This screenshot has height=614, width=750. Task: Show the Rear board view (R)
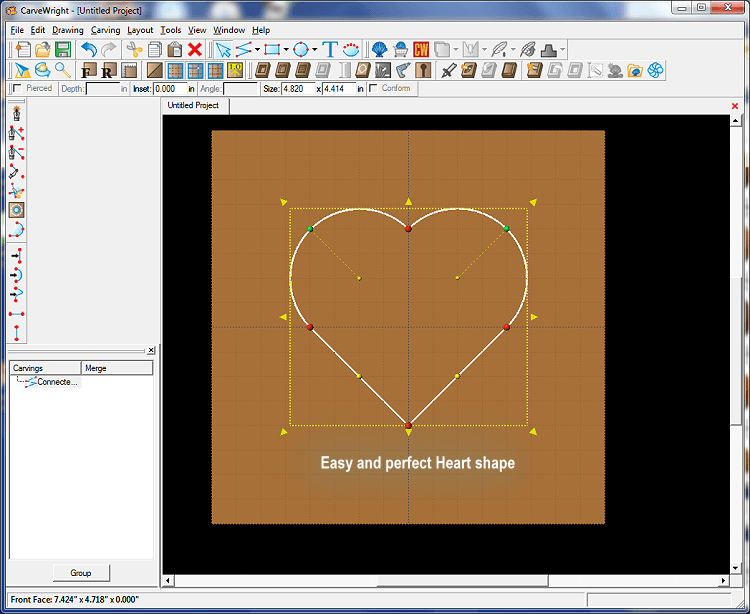(x=109, y=70)
